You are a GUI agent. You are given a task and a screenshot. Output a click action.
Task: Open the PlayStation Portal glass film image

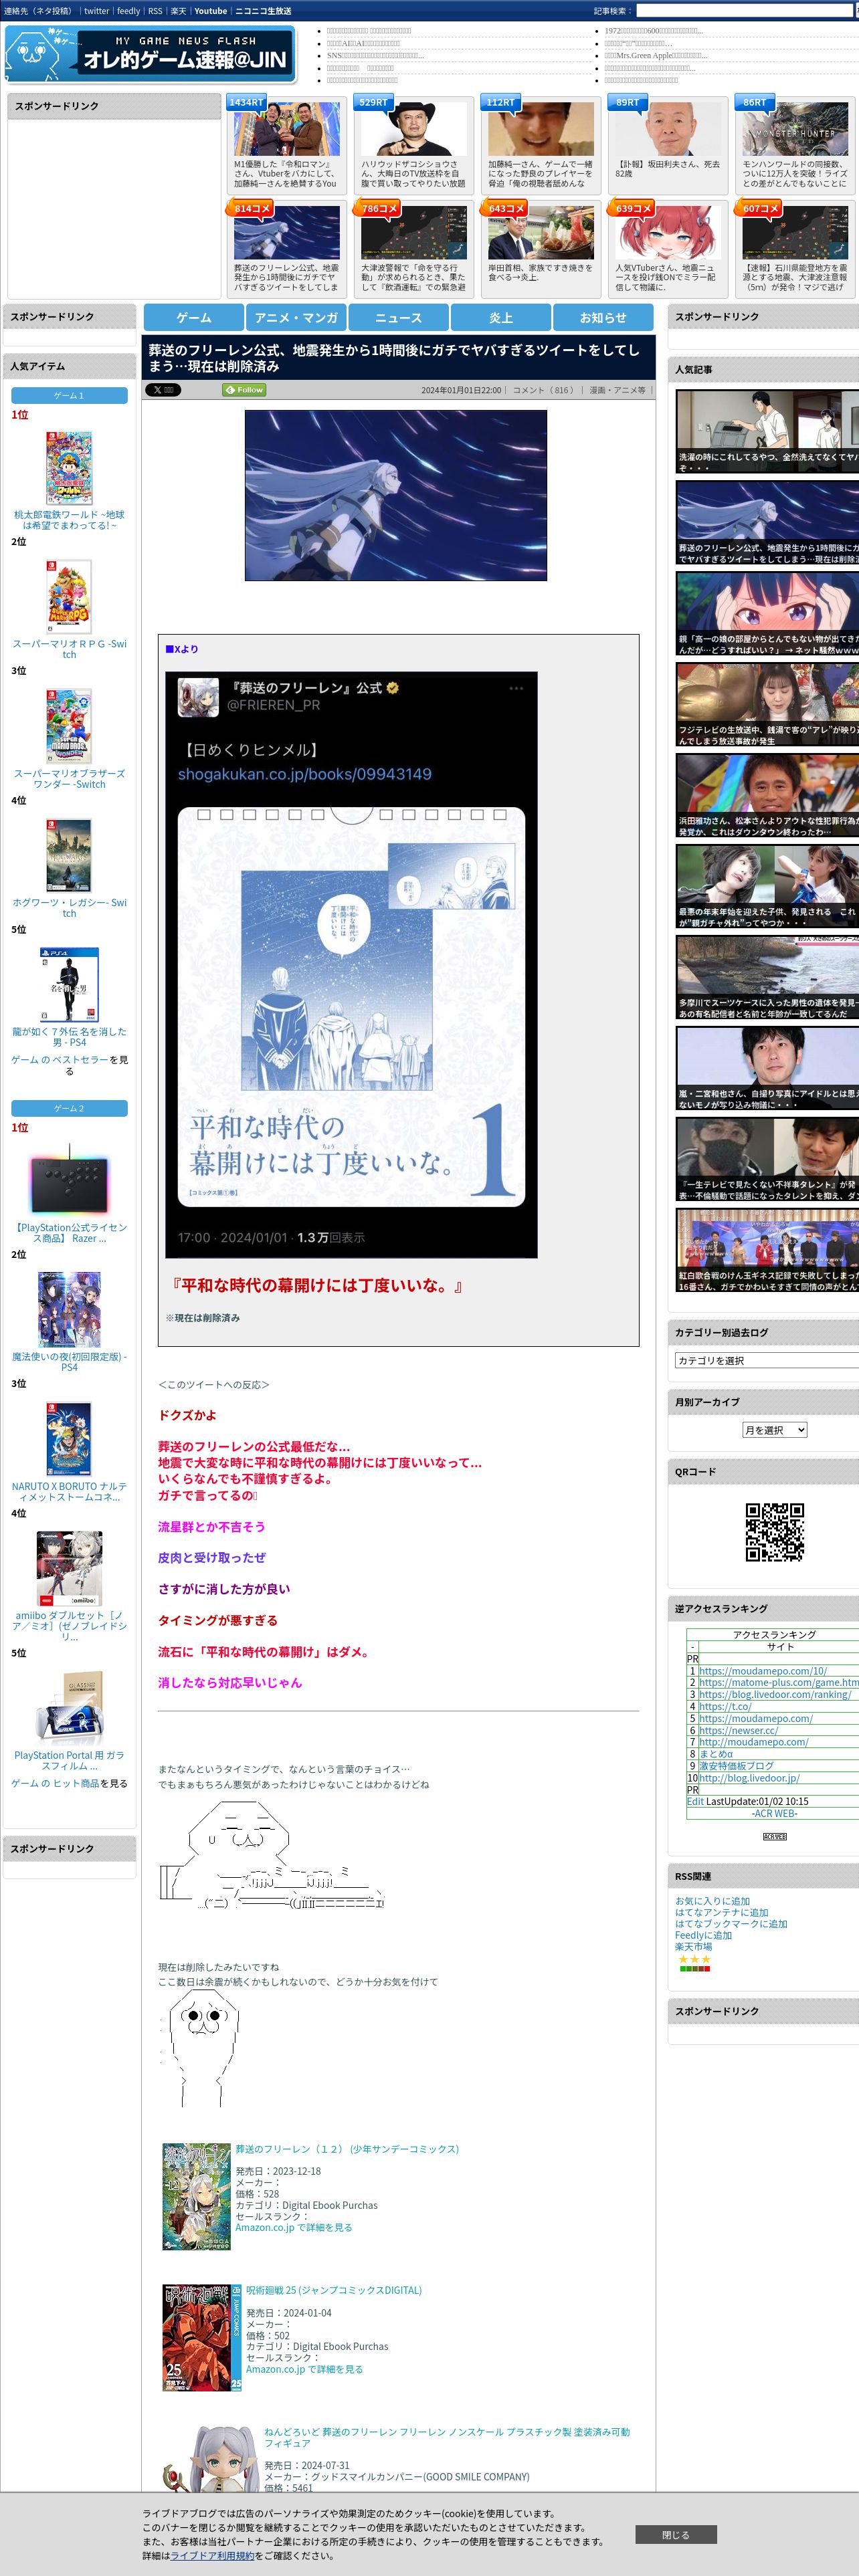coord(69,1709)
